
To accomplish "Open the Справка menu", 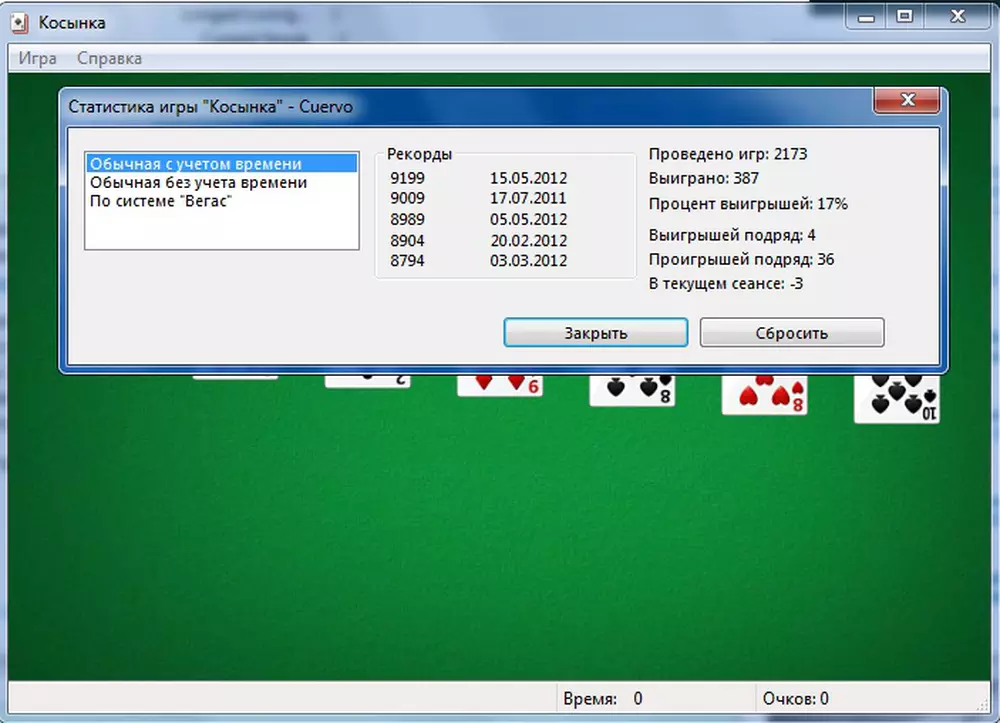I will (109, 58).
